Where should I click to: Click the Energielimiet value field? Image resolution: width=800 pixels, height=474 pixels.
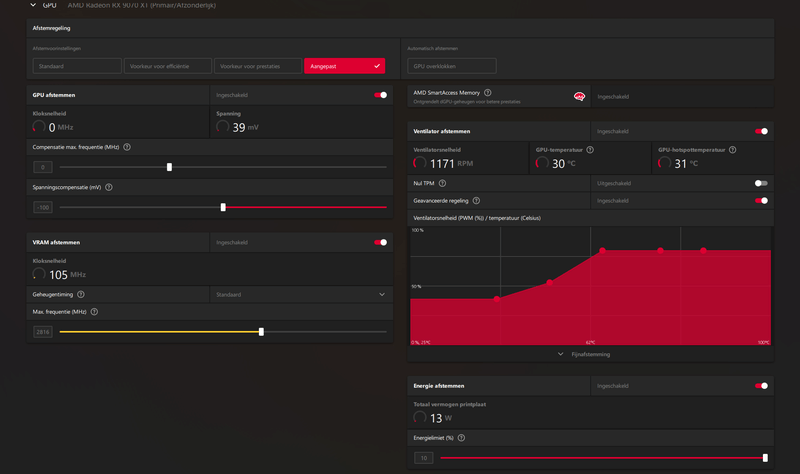coord(423,458)
